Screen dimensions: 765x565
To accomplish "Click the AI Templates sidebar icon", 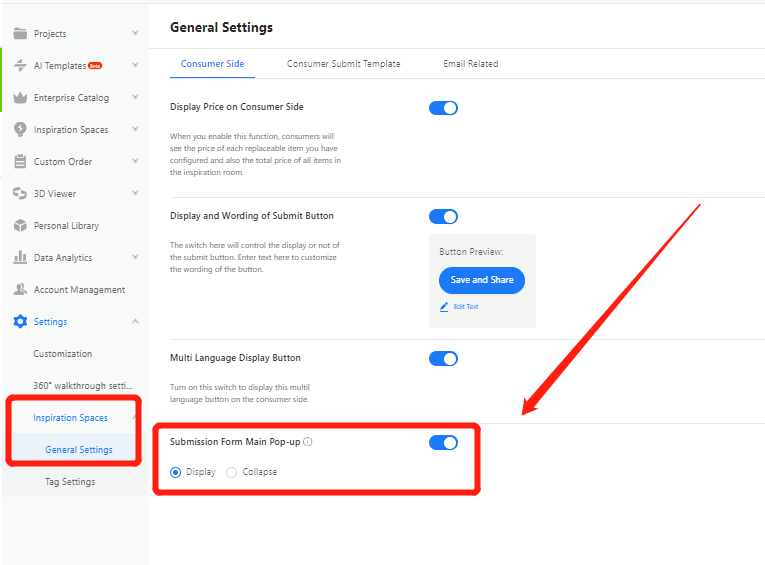I will (x=20, y=65).
